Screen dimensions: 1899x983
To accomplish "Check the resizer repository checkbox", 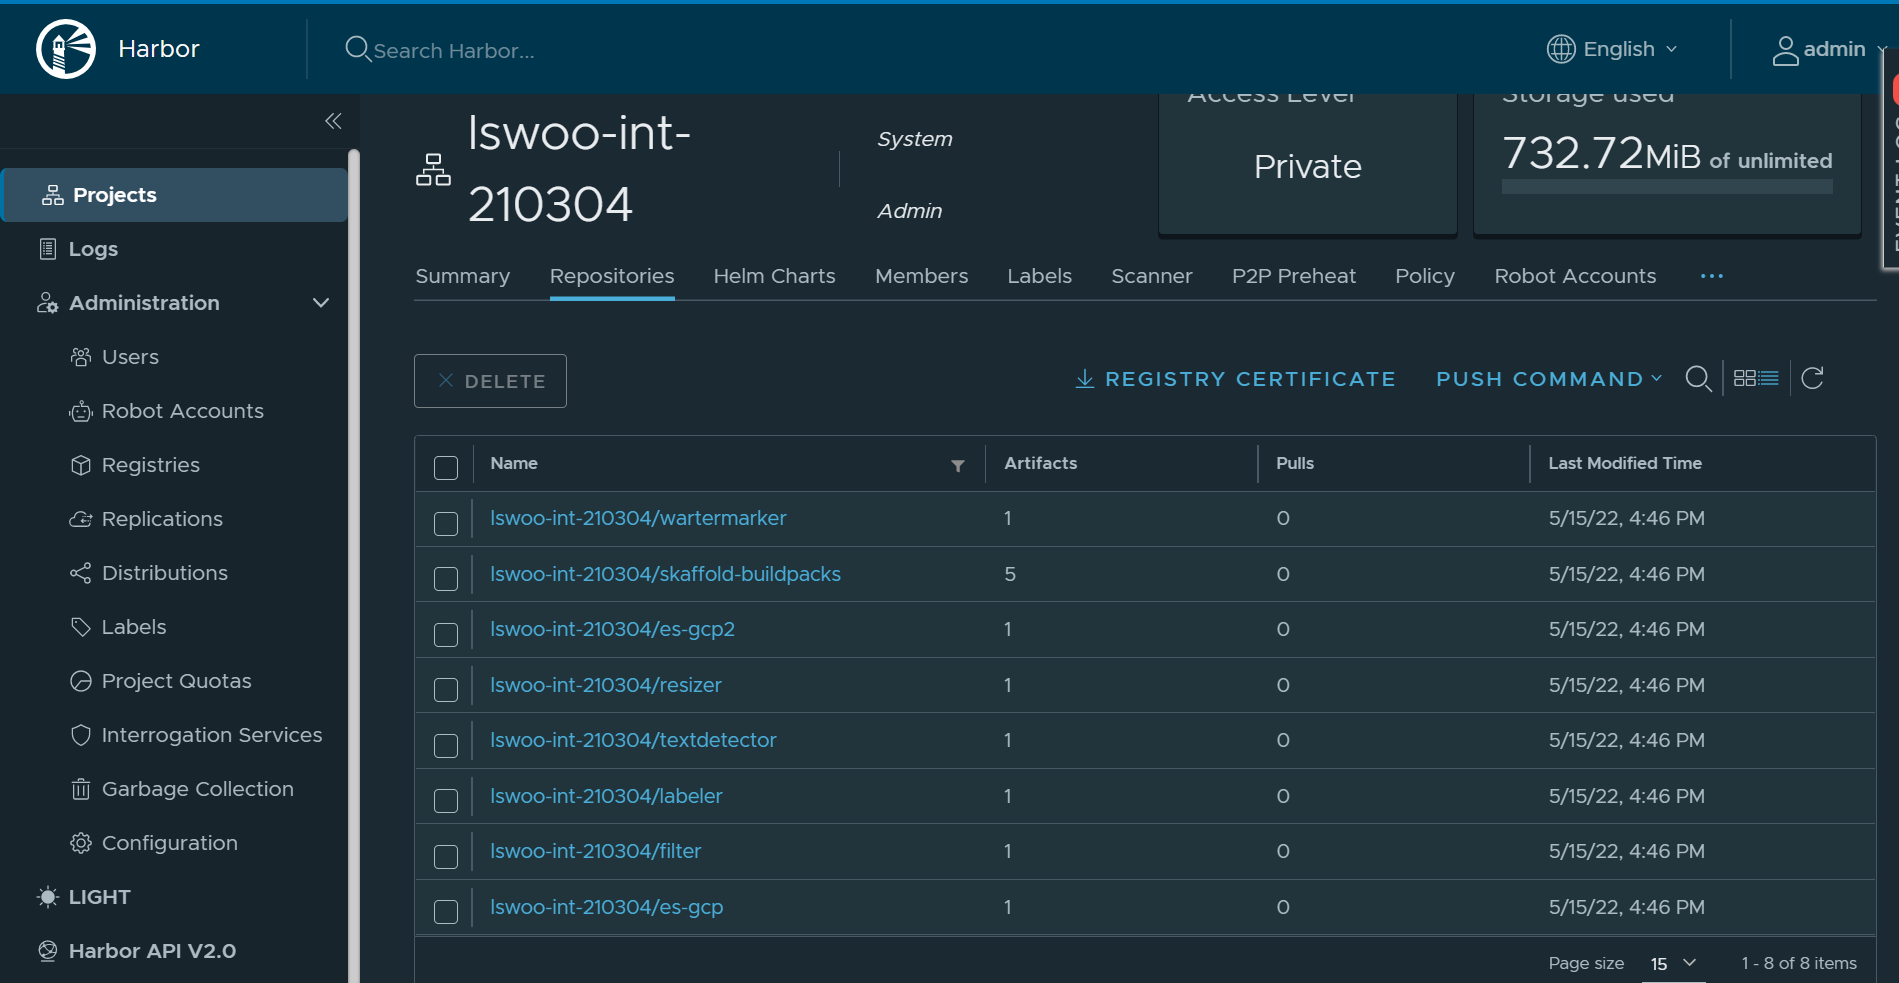I will click(446, 689).
